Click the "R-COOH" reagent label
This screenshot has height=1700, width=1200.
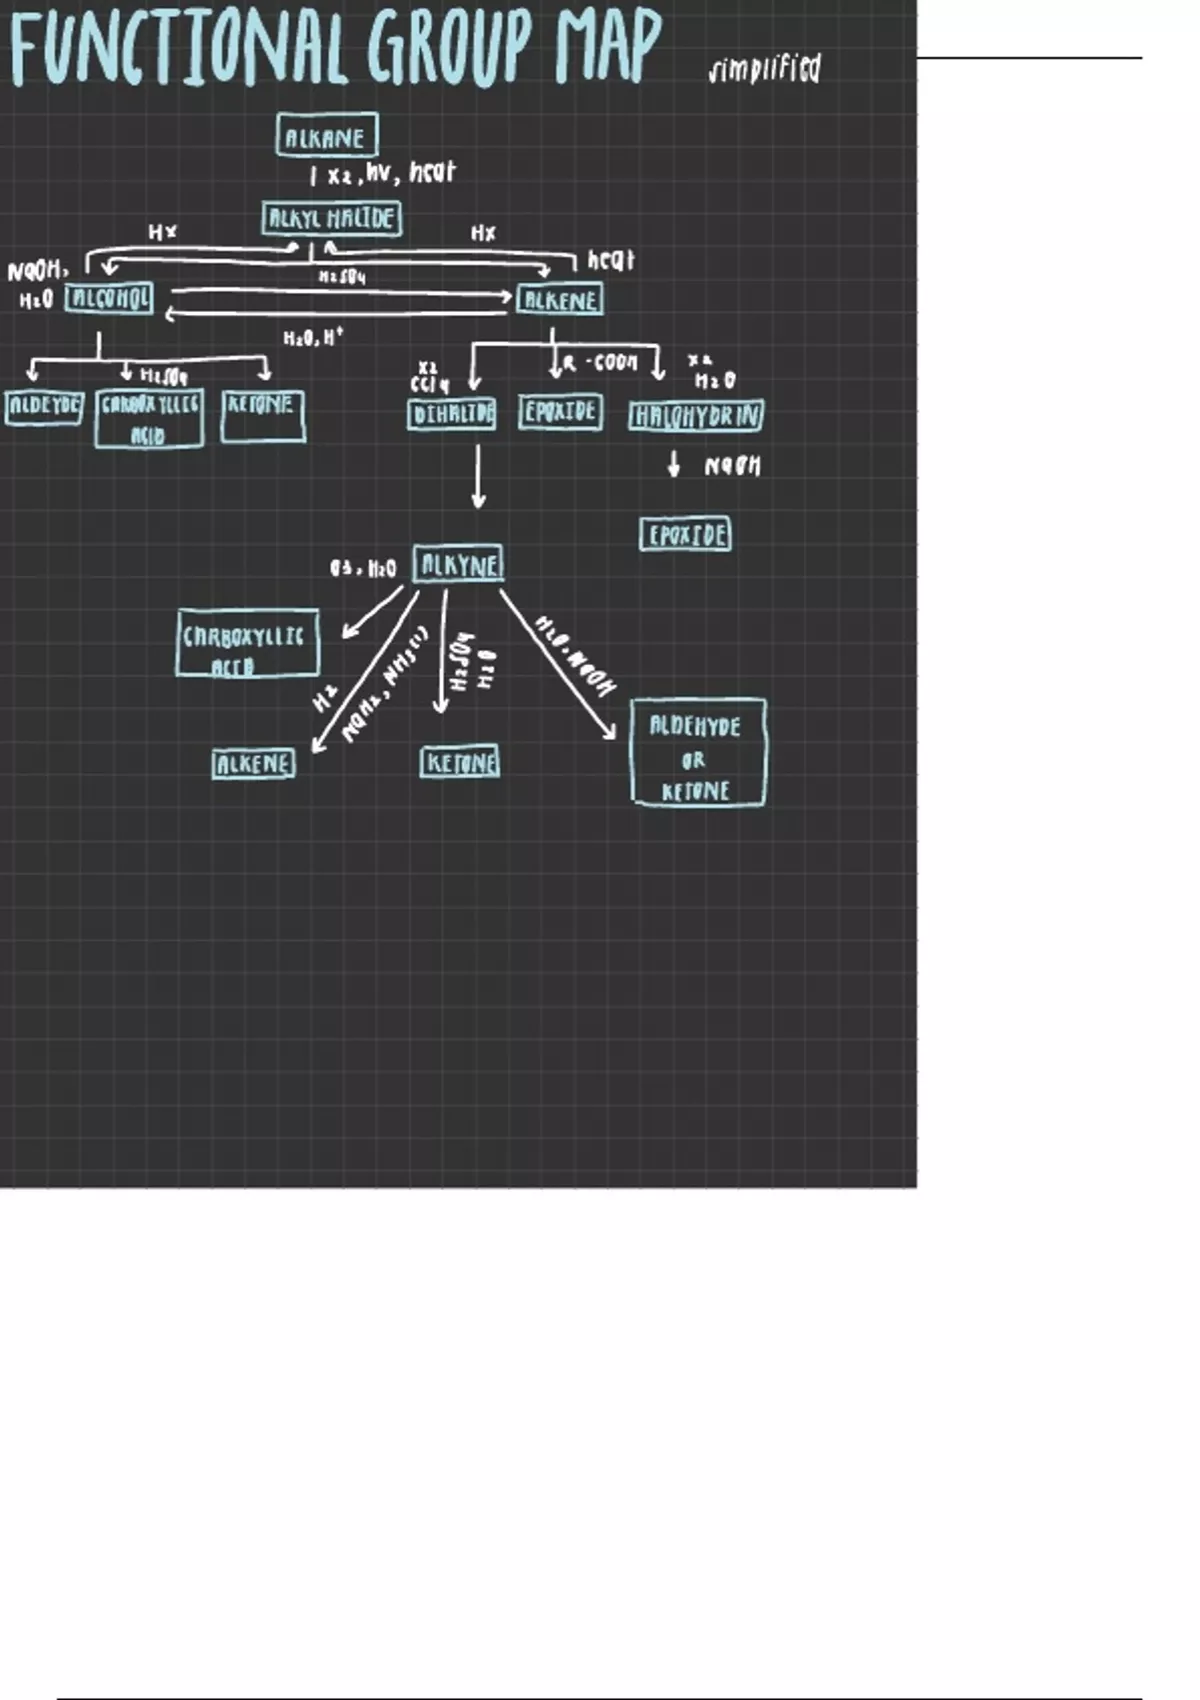pos(600,363)
